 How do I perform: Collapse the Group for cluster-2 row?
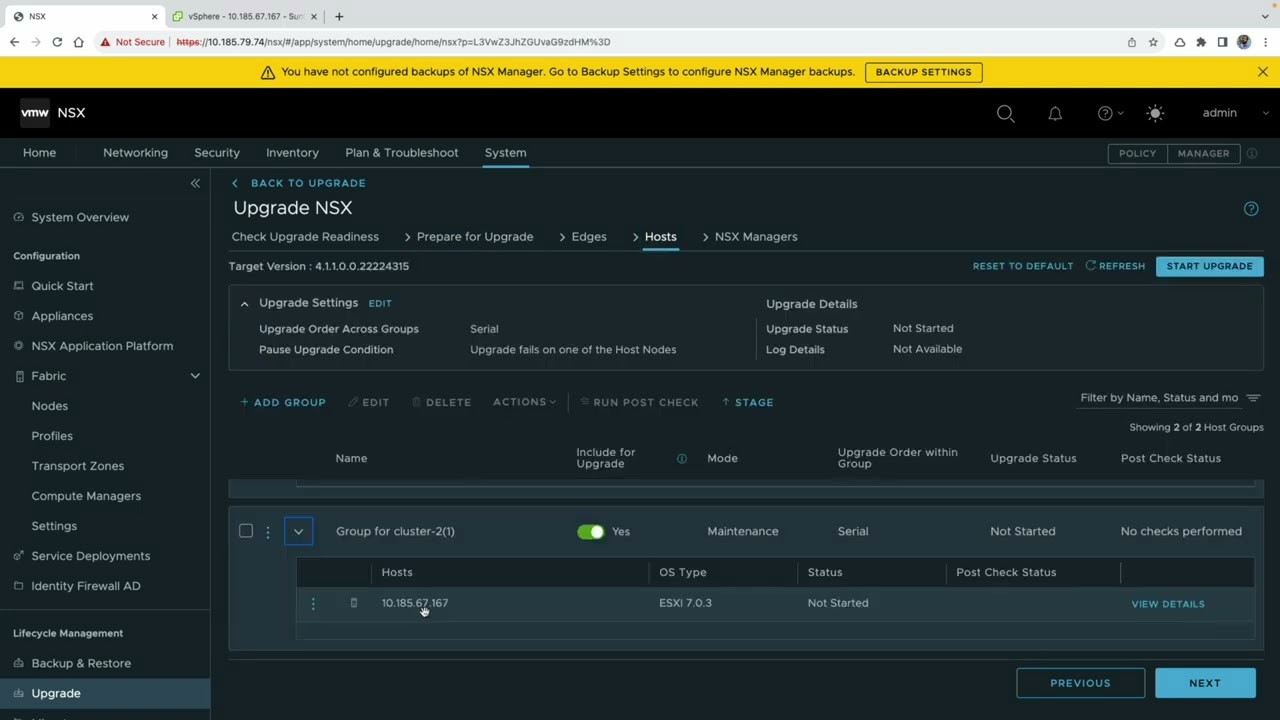(298, 532)
